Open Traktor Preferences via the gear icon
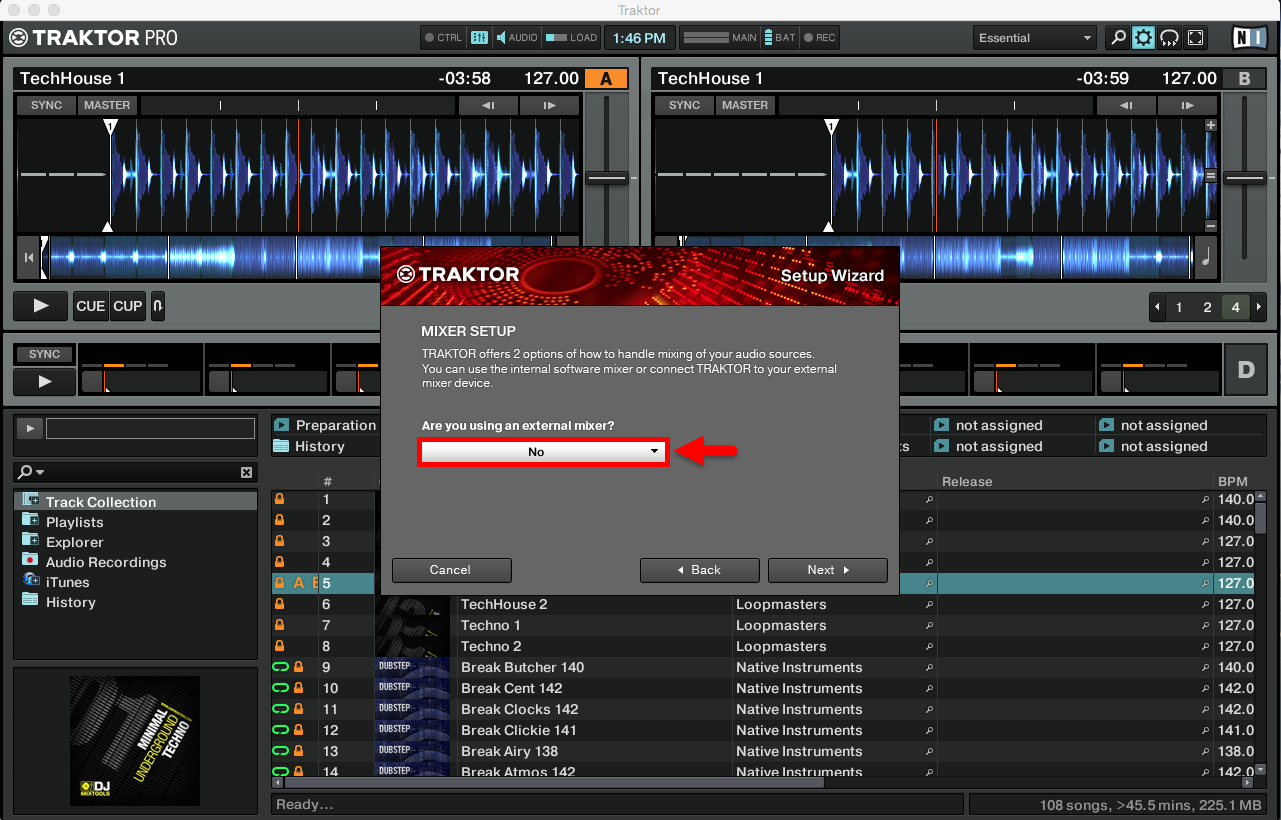 point(1142,37)
